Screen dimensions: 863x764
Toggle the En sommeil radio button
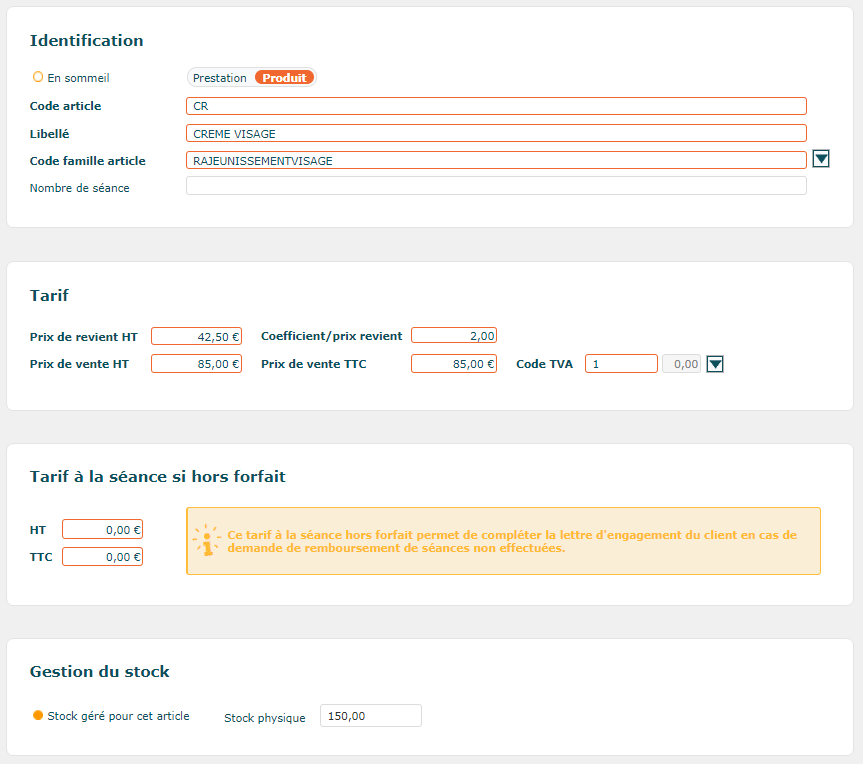pos(37,77)
